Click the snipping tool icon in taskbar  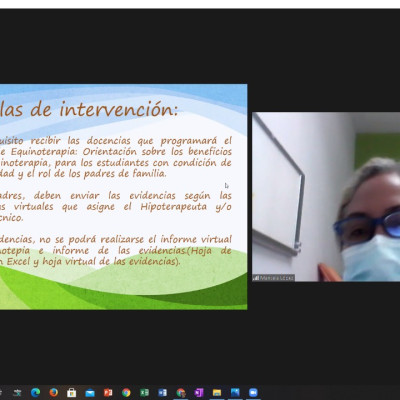17,393
